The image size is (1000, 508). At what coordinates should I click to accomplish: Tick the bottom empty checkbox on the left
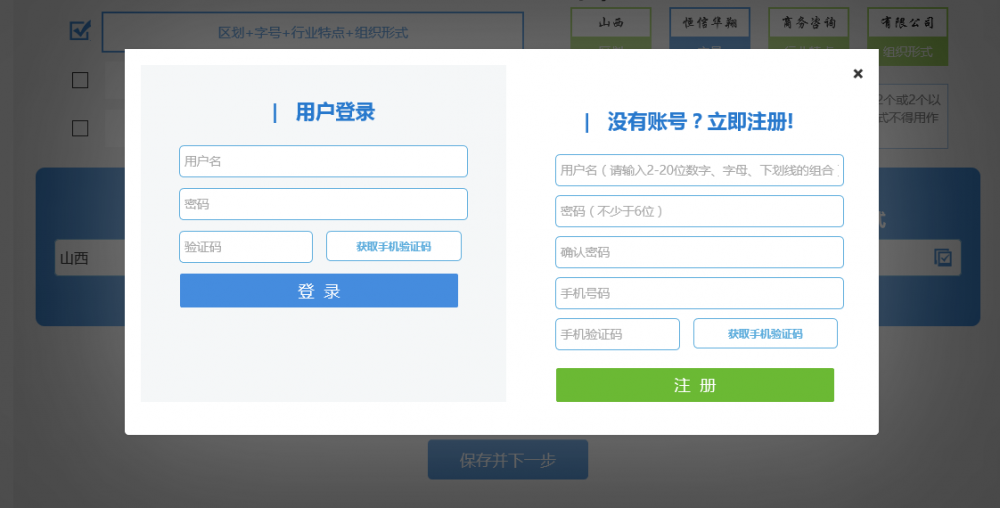tap(80, 128)
